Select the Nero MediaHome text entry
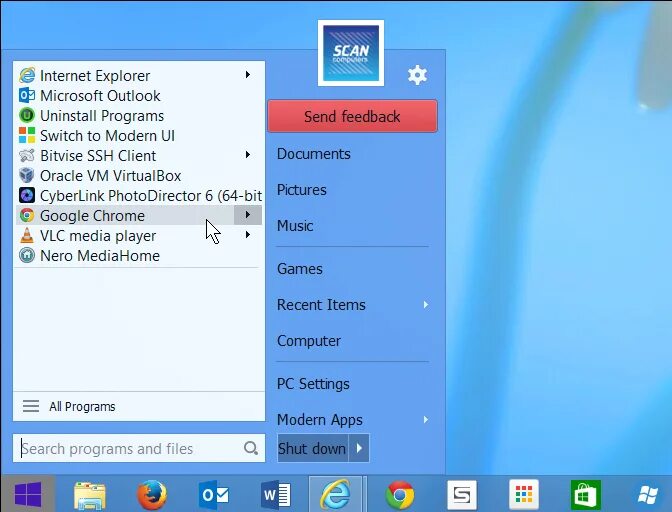The width and height of the screenshot is (672, 512). 100,256
